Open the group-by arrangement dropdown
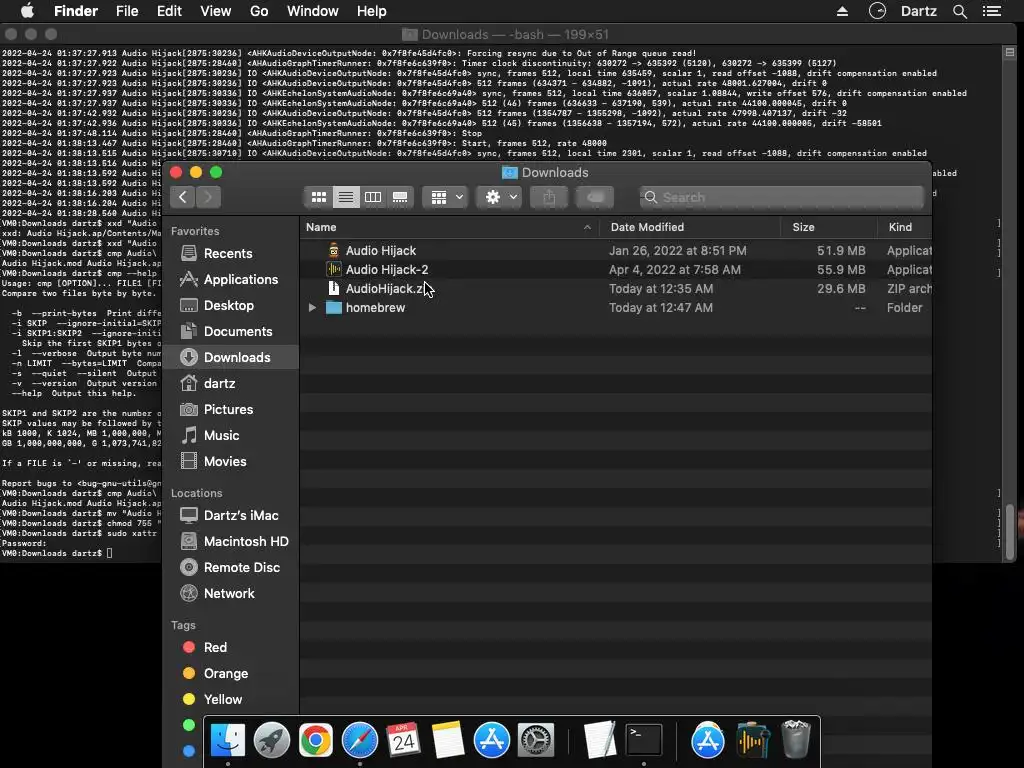1024x768 pixels. pos(447,197)
